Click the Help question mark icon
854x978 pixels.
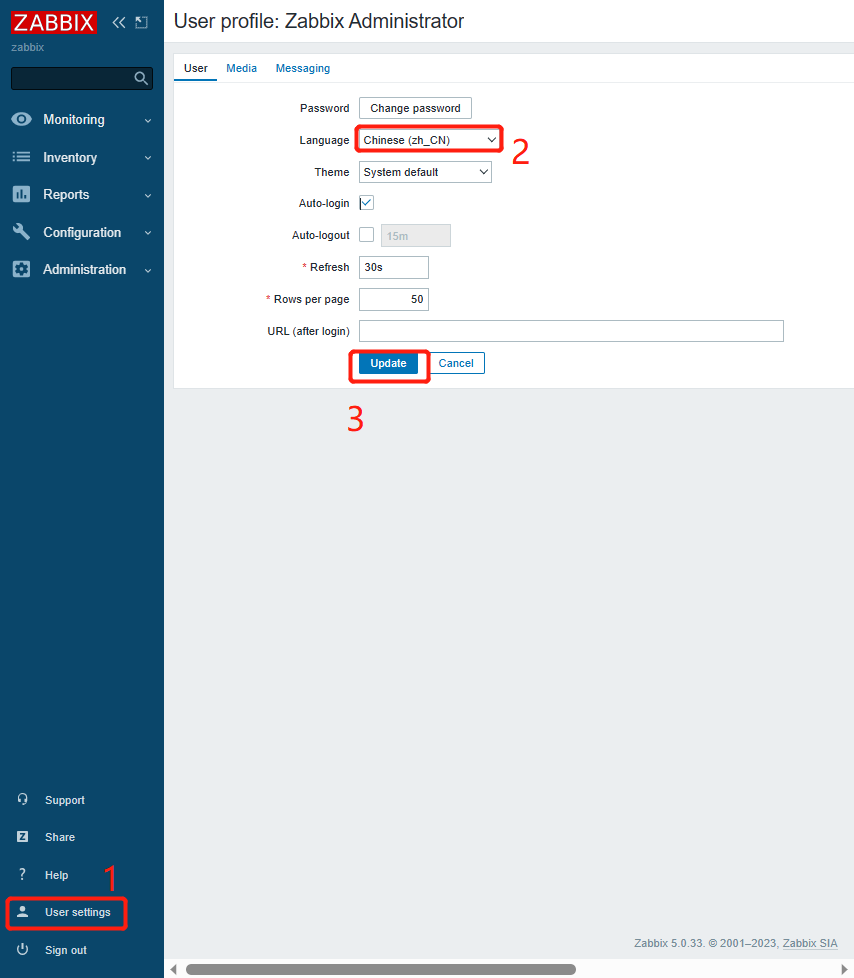pyautogui.click(x=22, y=874)
